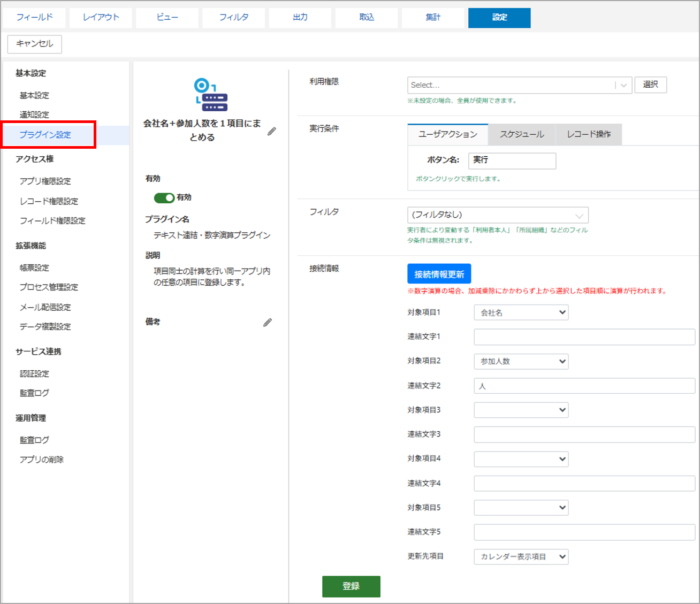The width and height of the screenshot is (700, 604).
Task: Click the 選択 button next to 利用権限
Action: click(650, 85)
